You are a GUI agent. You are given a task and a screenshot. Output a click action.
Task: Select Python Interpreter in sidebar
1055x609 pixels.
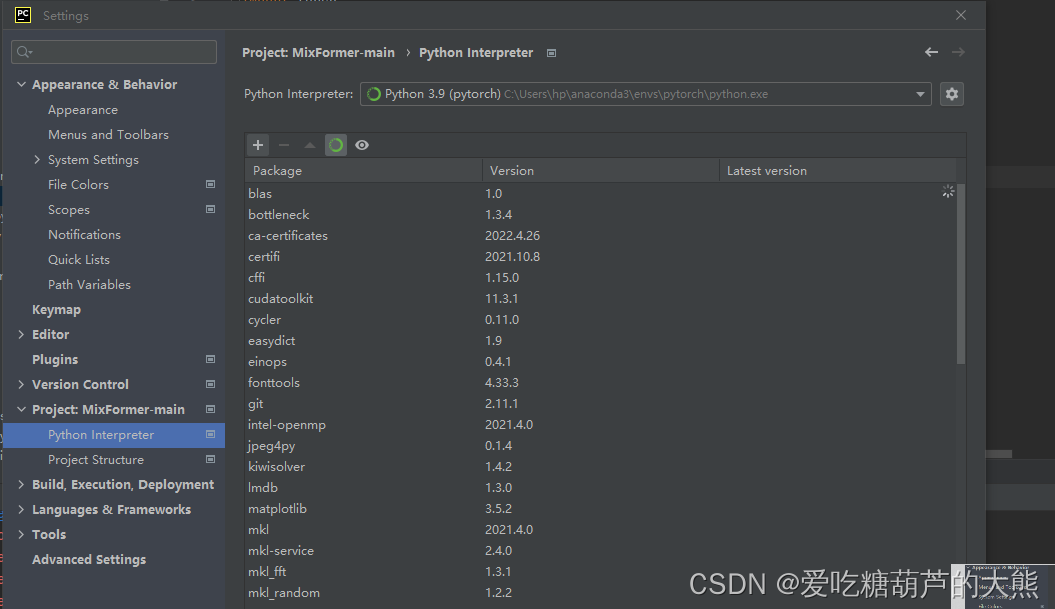click(x=114, y=435)
